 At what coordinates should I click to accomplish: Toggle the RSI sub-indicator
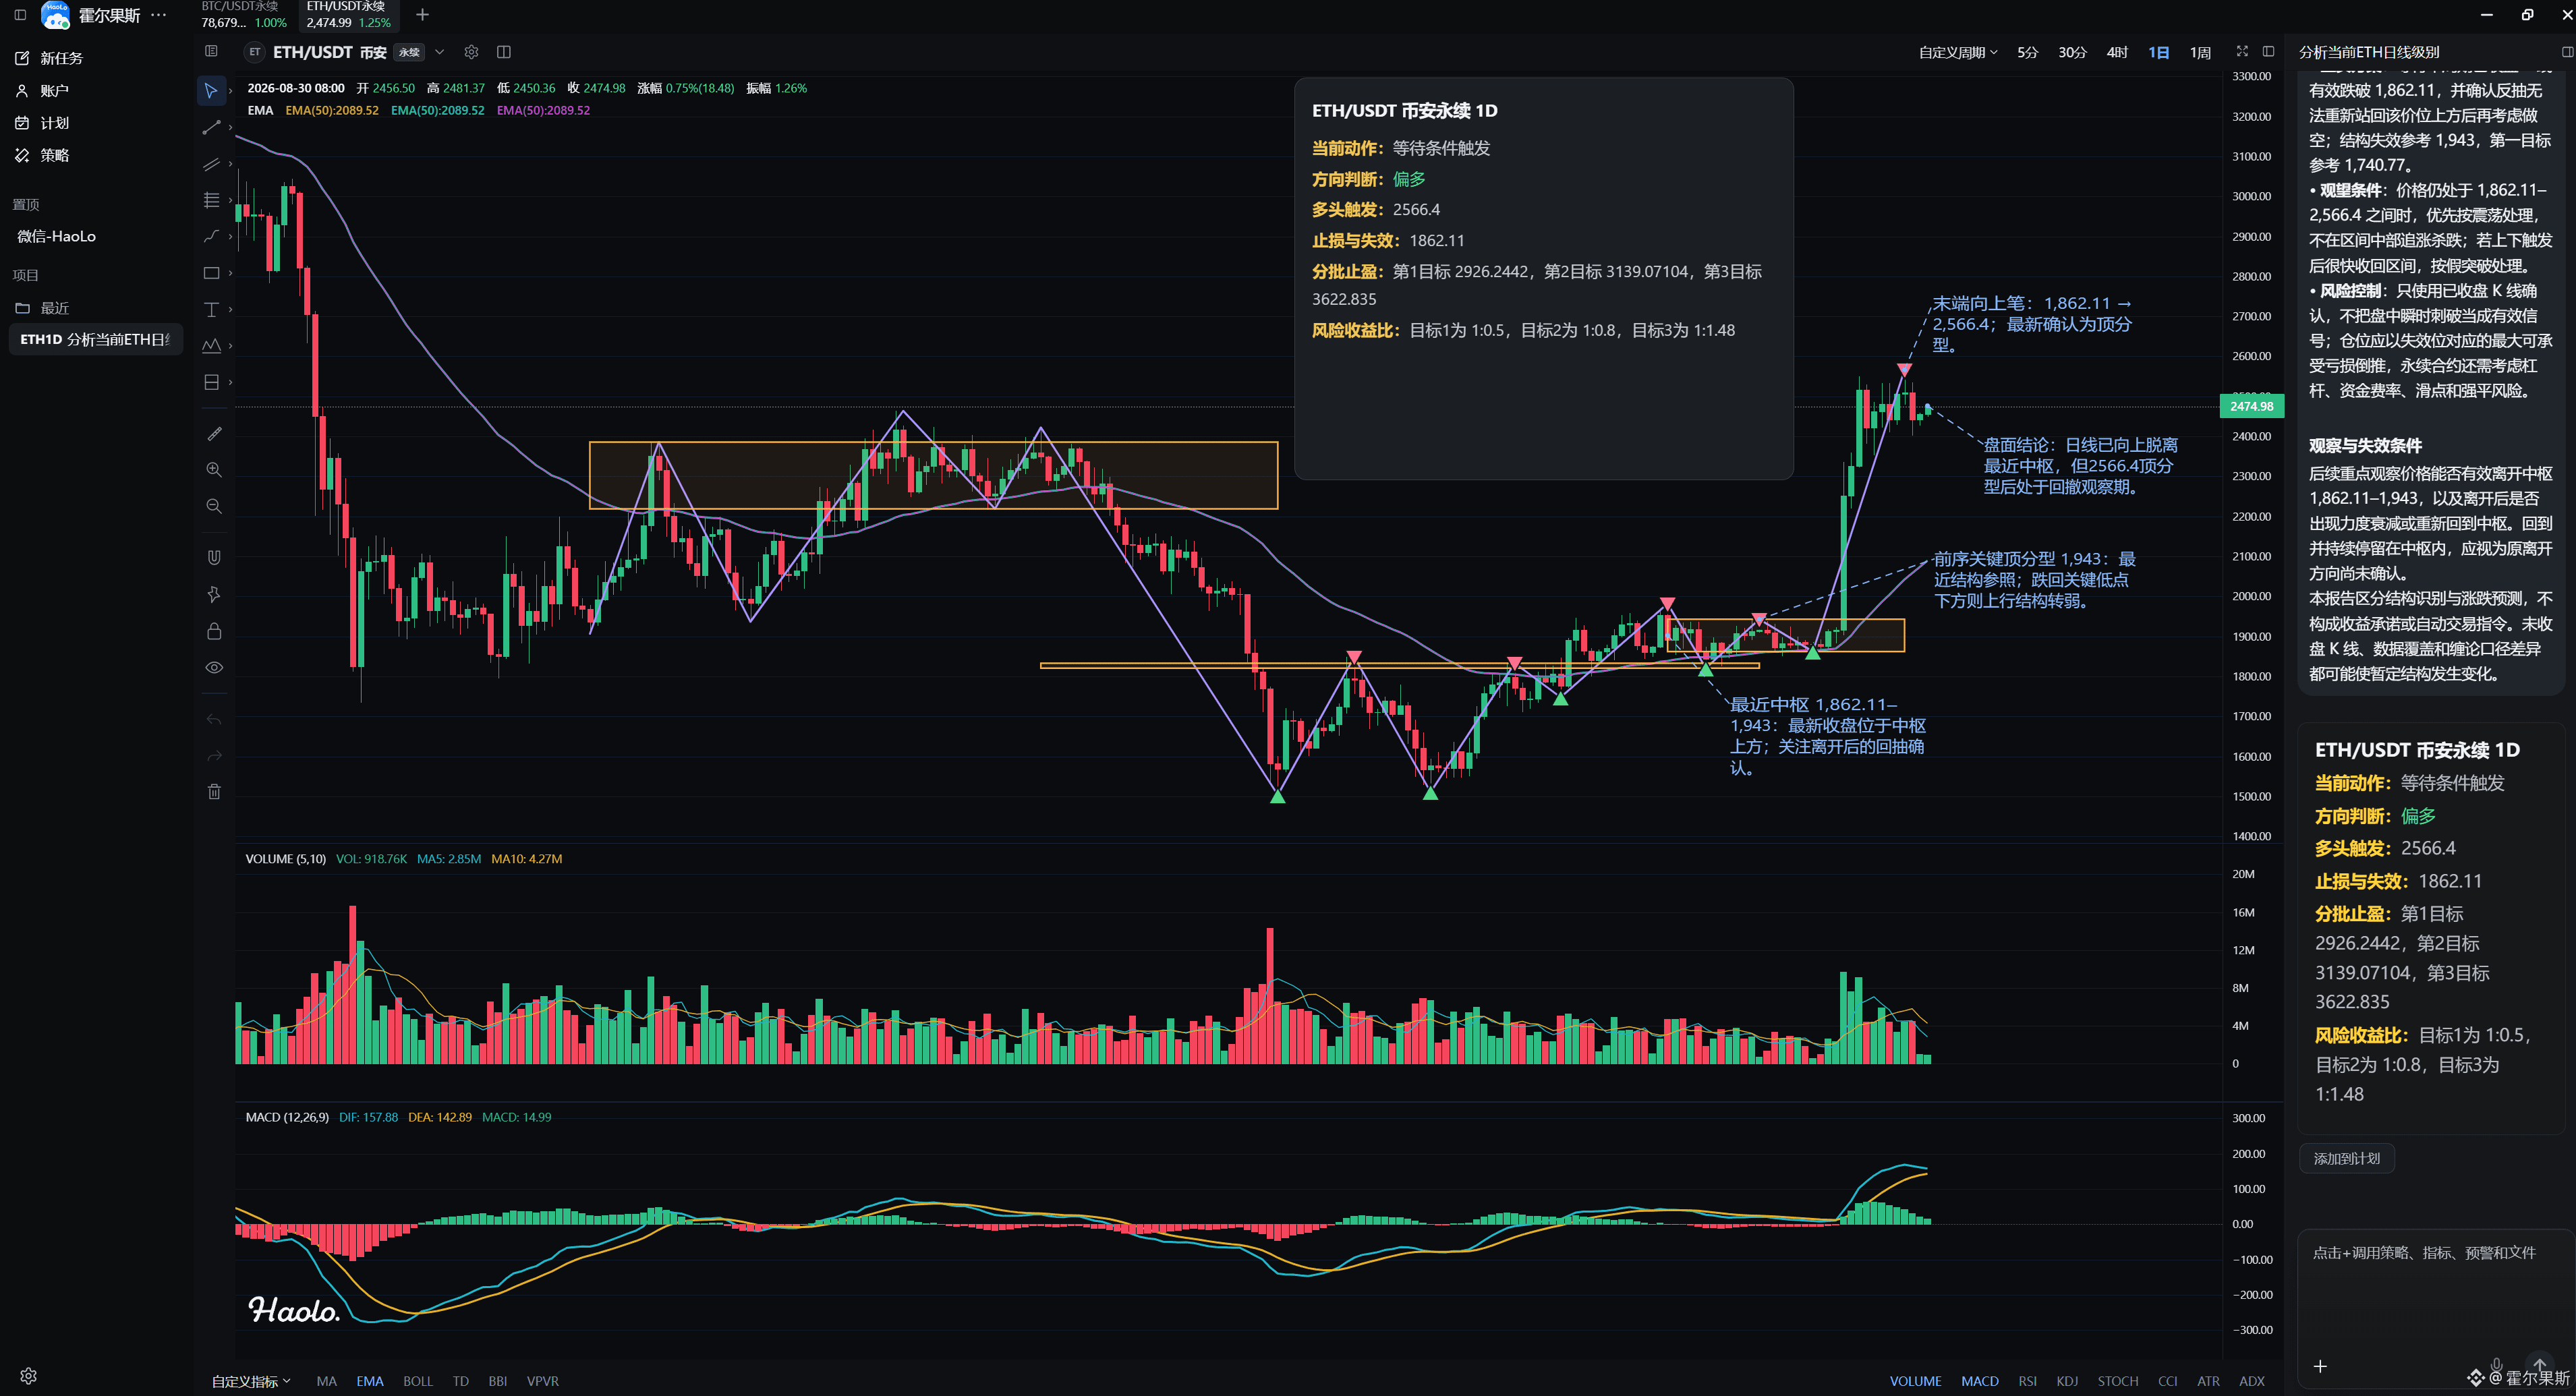[x=2027, y=1381]
